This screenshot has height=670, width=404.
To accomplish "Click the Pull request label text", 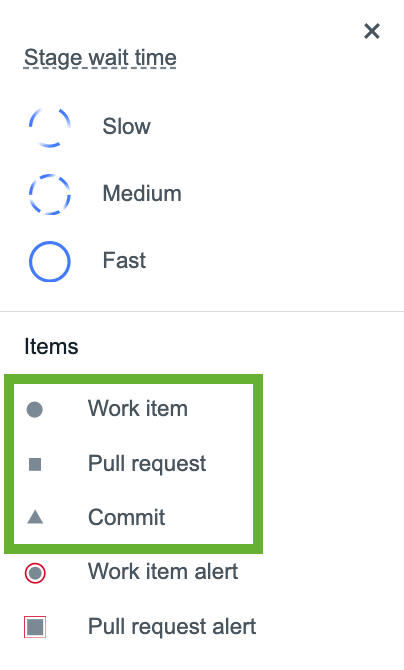I will tap(147, 464).
